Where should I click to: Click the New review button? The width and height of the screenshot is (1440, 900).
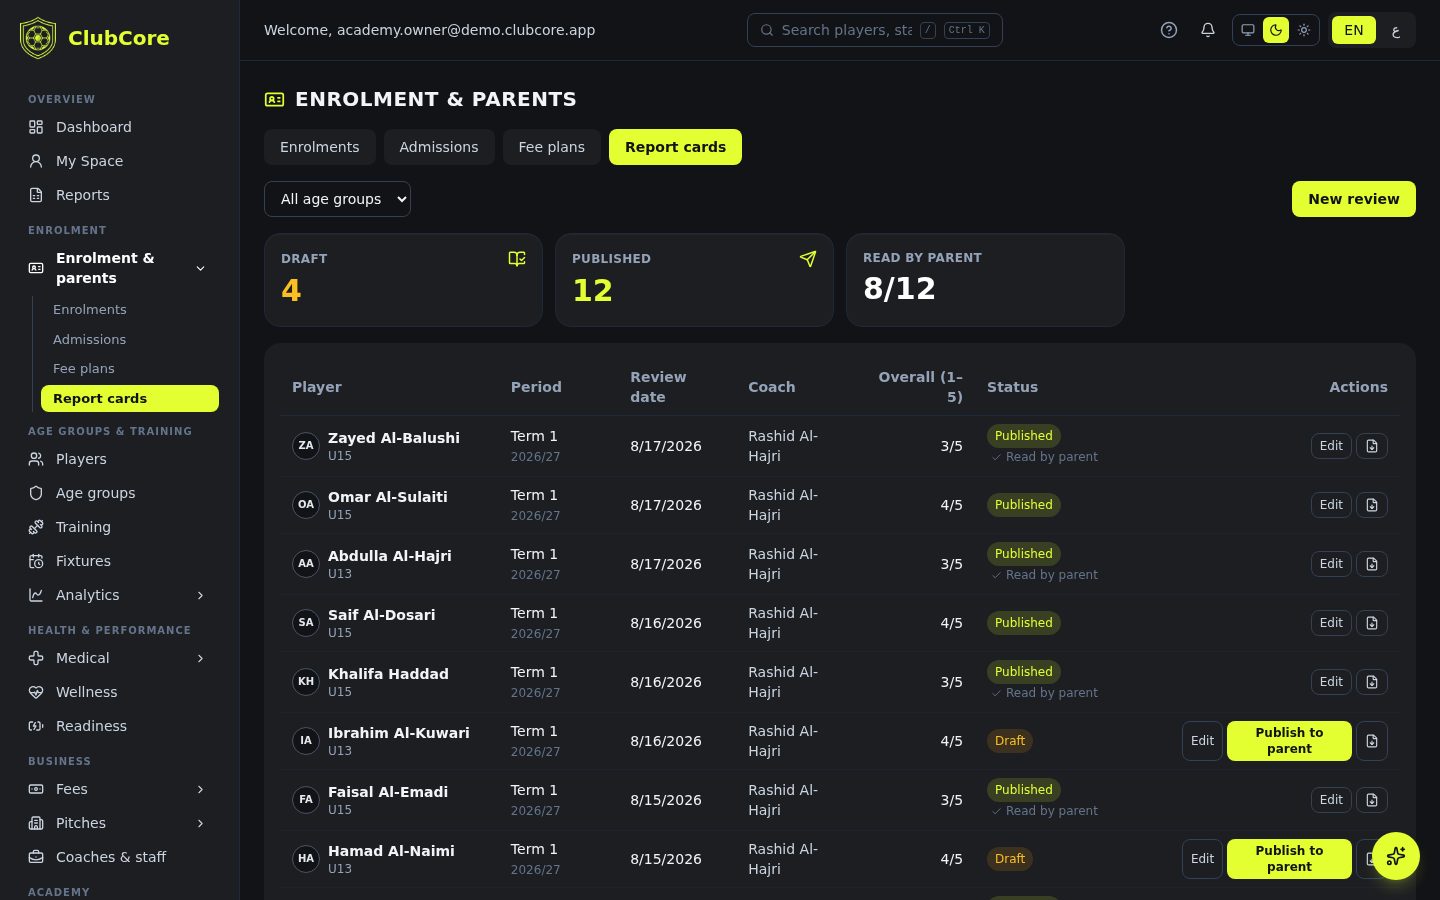coord(1354,199)
